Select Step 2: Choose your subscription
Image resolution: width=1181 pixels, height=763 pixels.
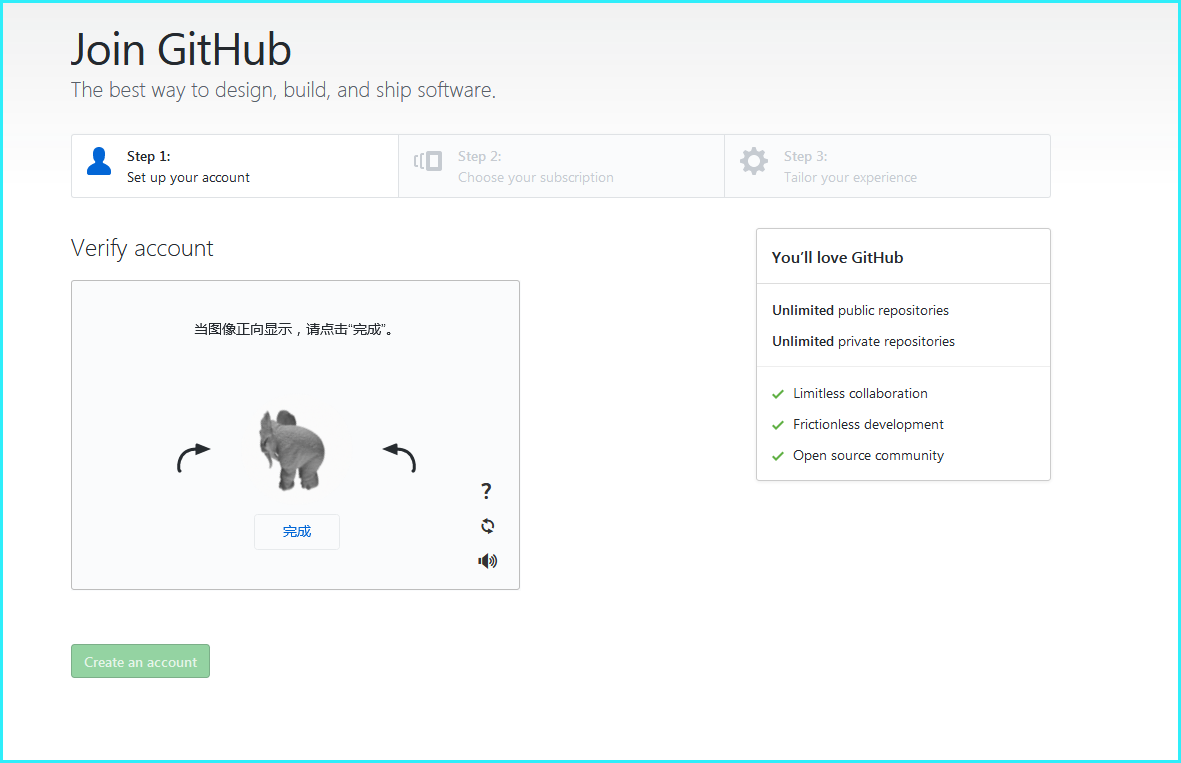[561, 166]
